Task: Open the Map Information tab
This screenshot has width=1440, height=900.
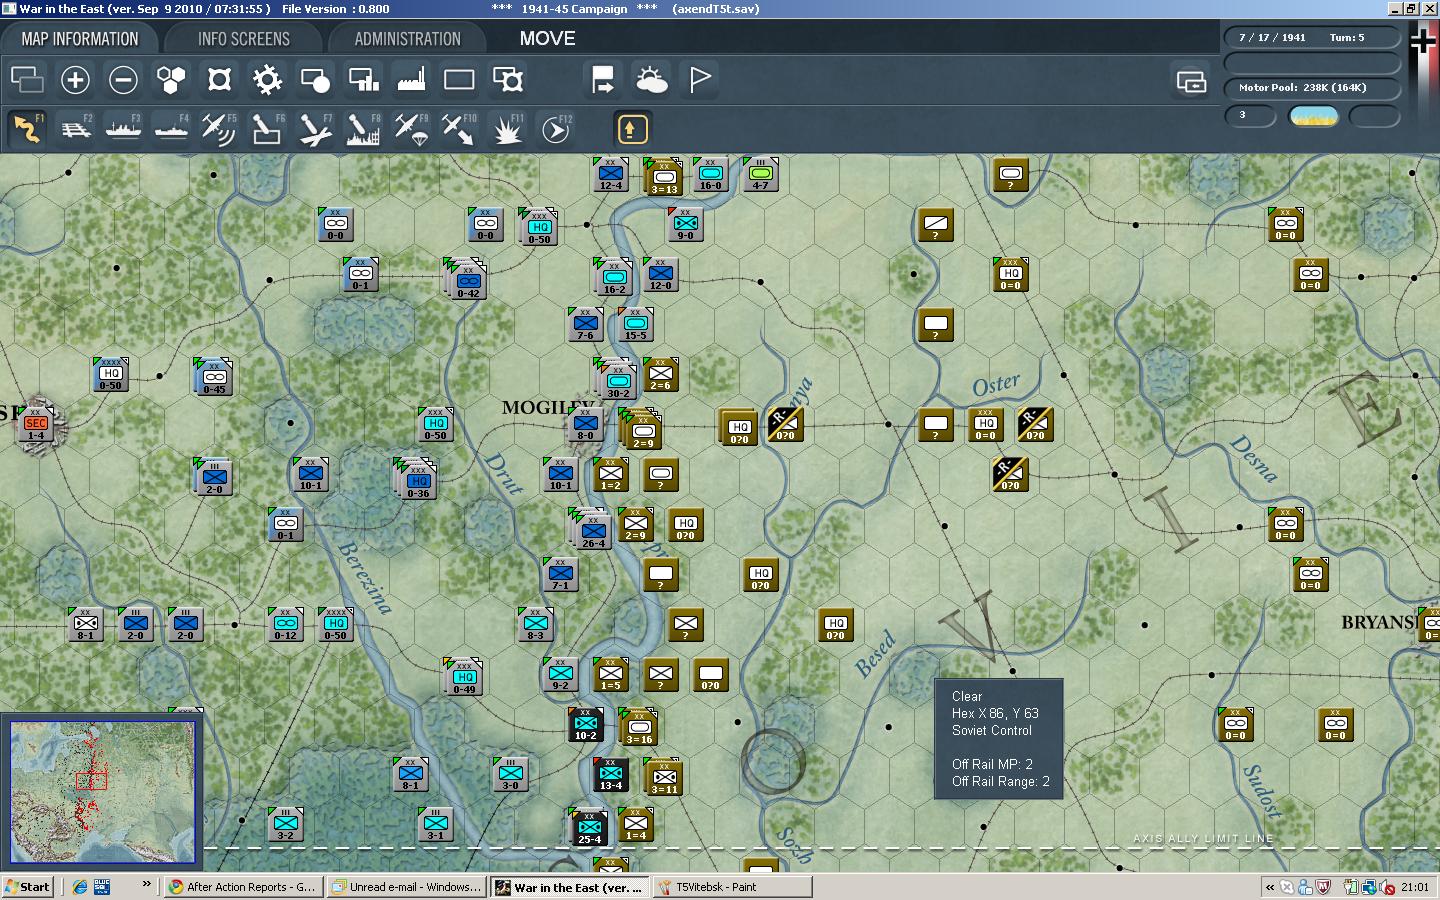Action: (80, 39)
